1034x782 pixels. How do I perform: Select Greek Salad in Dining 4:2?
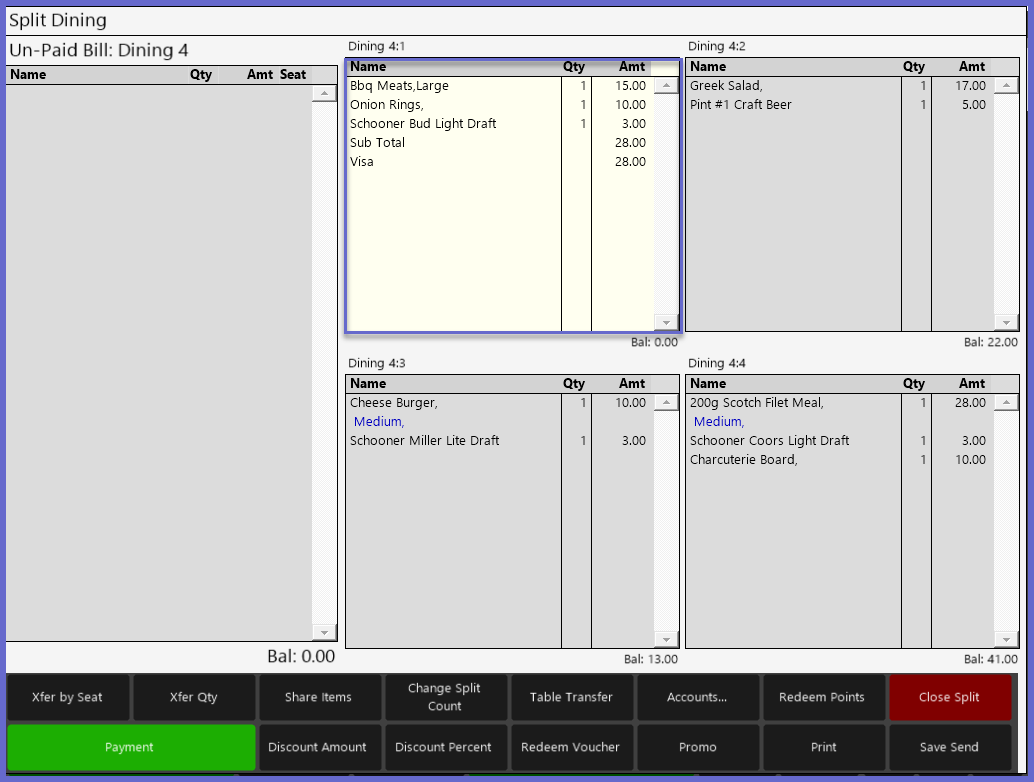point(726,86)
